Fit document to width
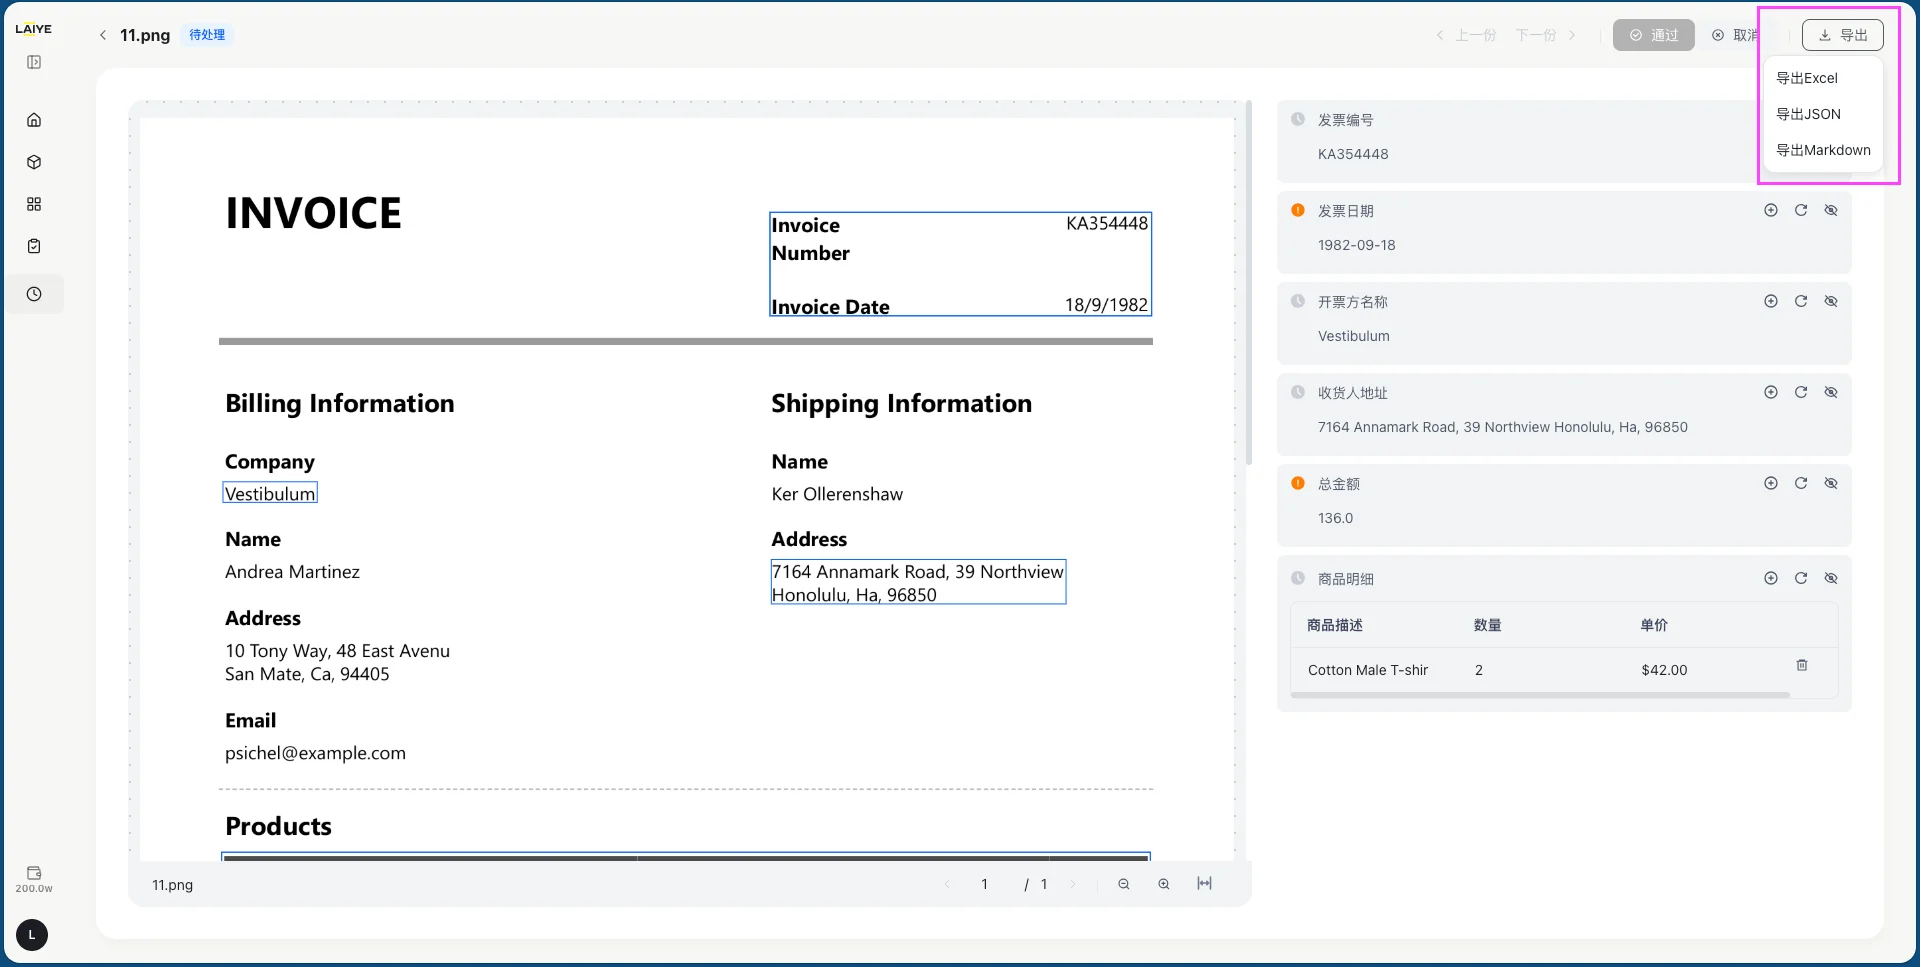1920x967 pixels. [1205, 883]
